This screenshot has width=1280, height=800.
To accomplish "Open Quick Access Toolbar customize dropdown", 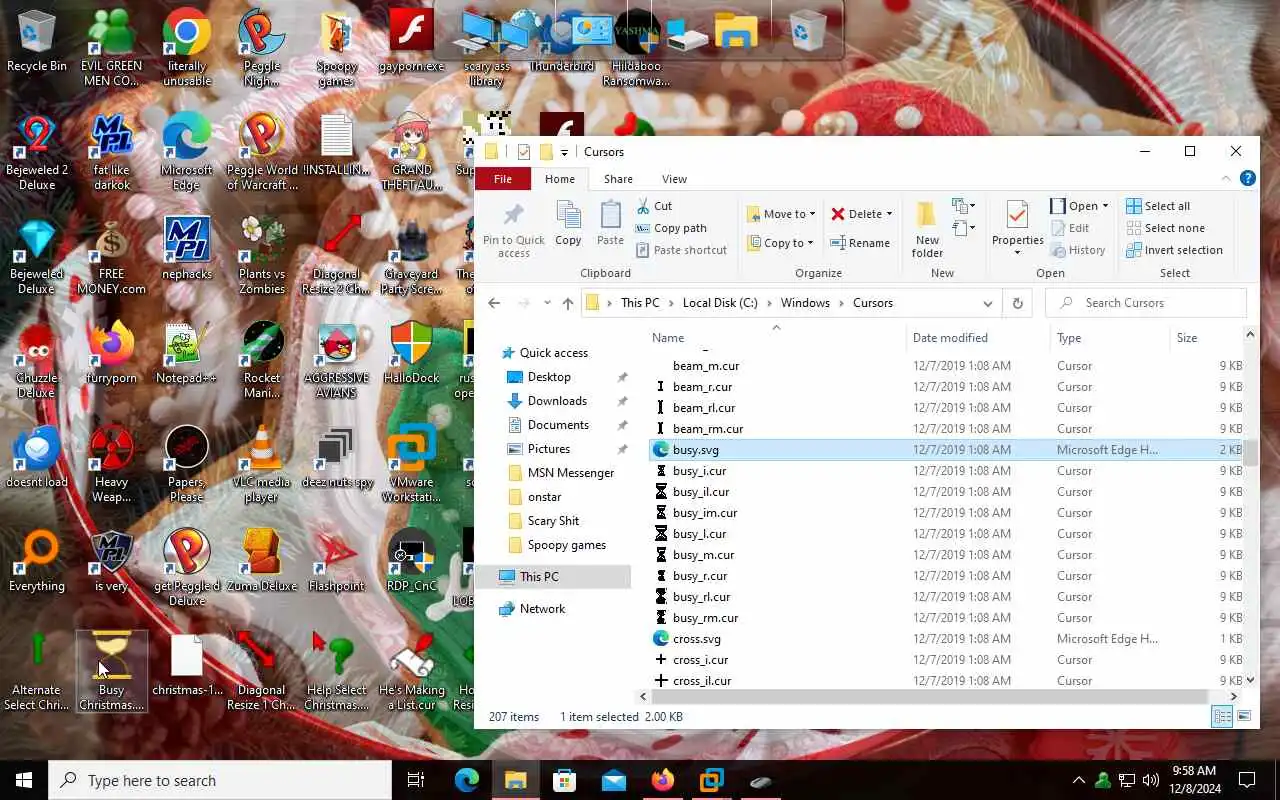I will tap(564, 152).
